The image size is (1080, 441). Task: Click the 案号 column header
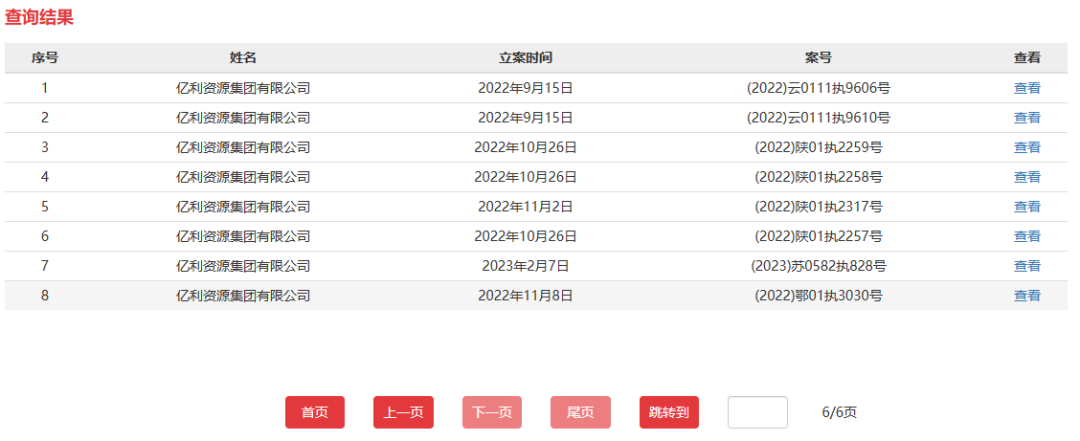pos(818,58)
